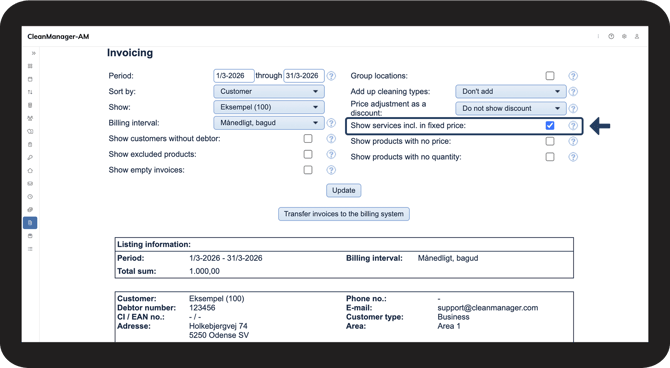
Task: Open the house icon in sidebar
Action: [x=30, y=171]
